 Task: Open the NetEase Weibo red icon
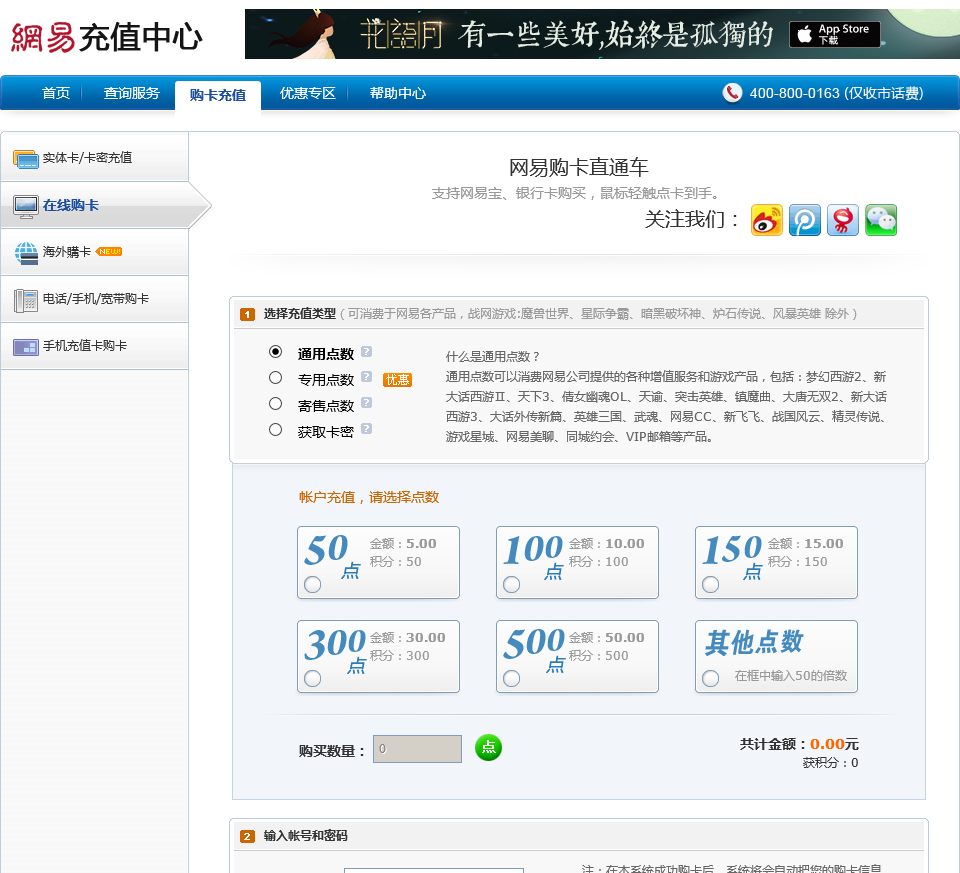point(842,220)
